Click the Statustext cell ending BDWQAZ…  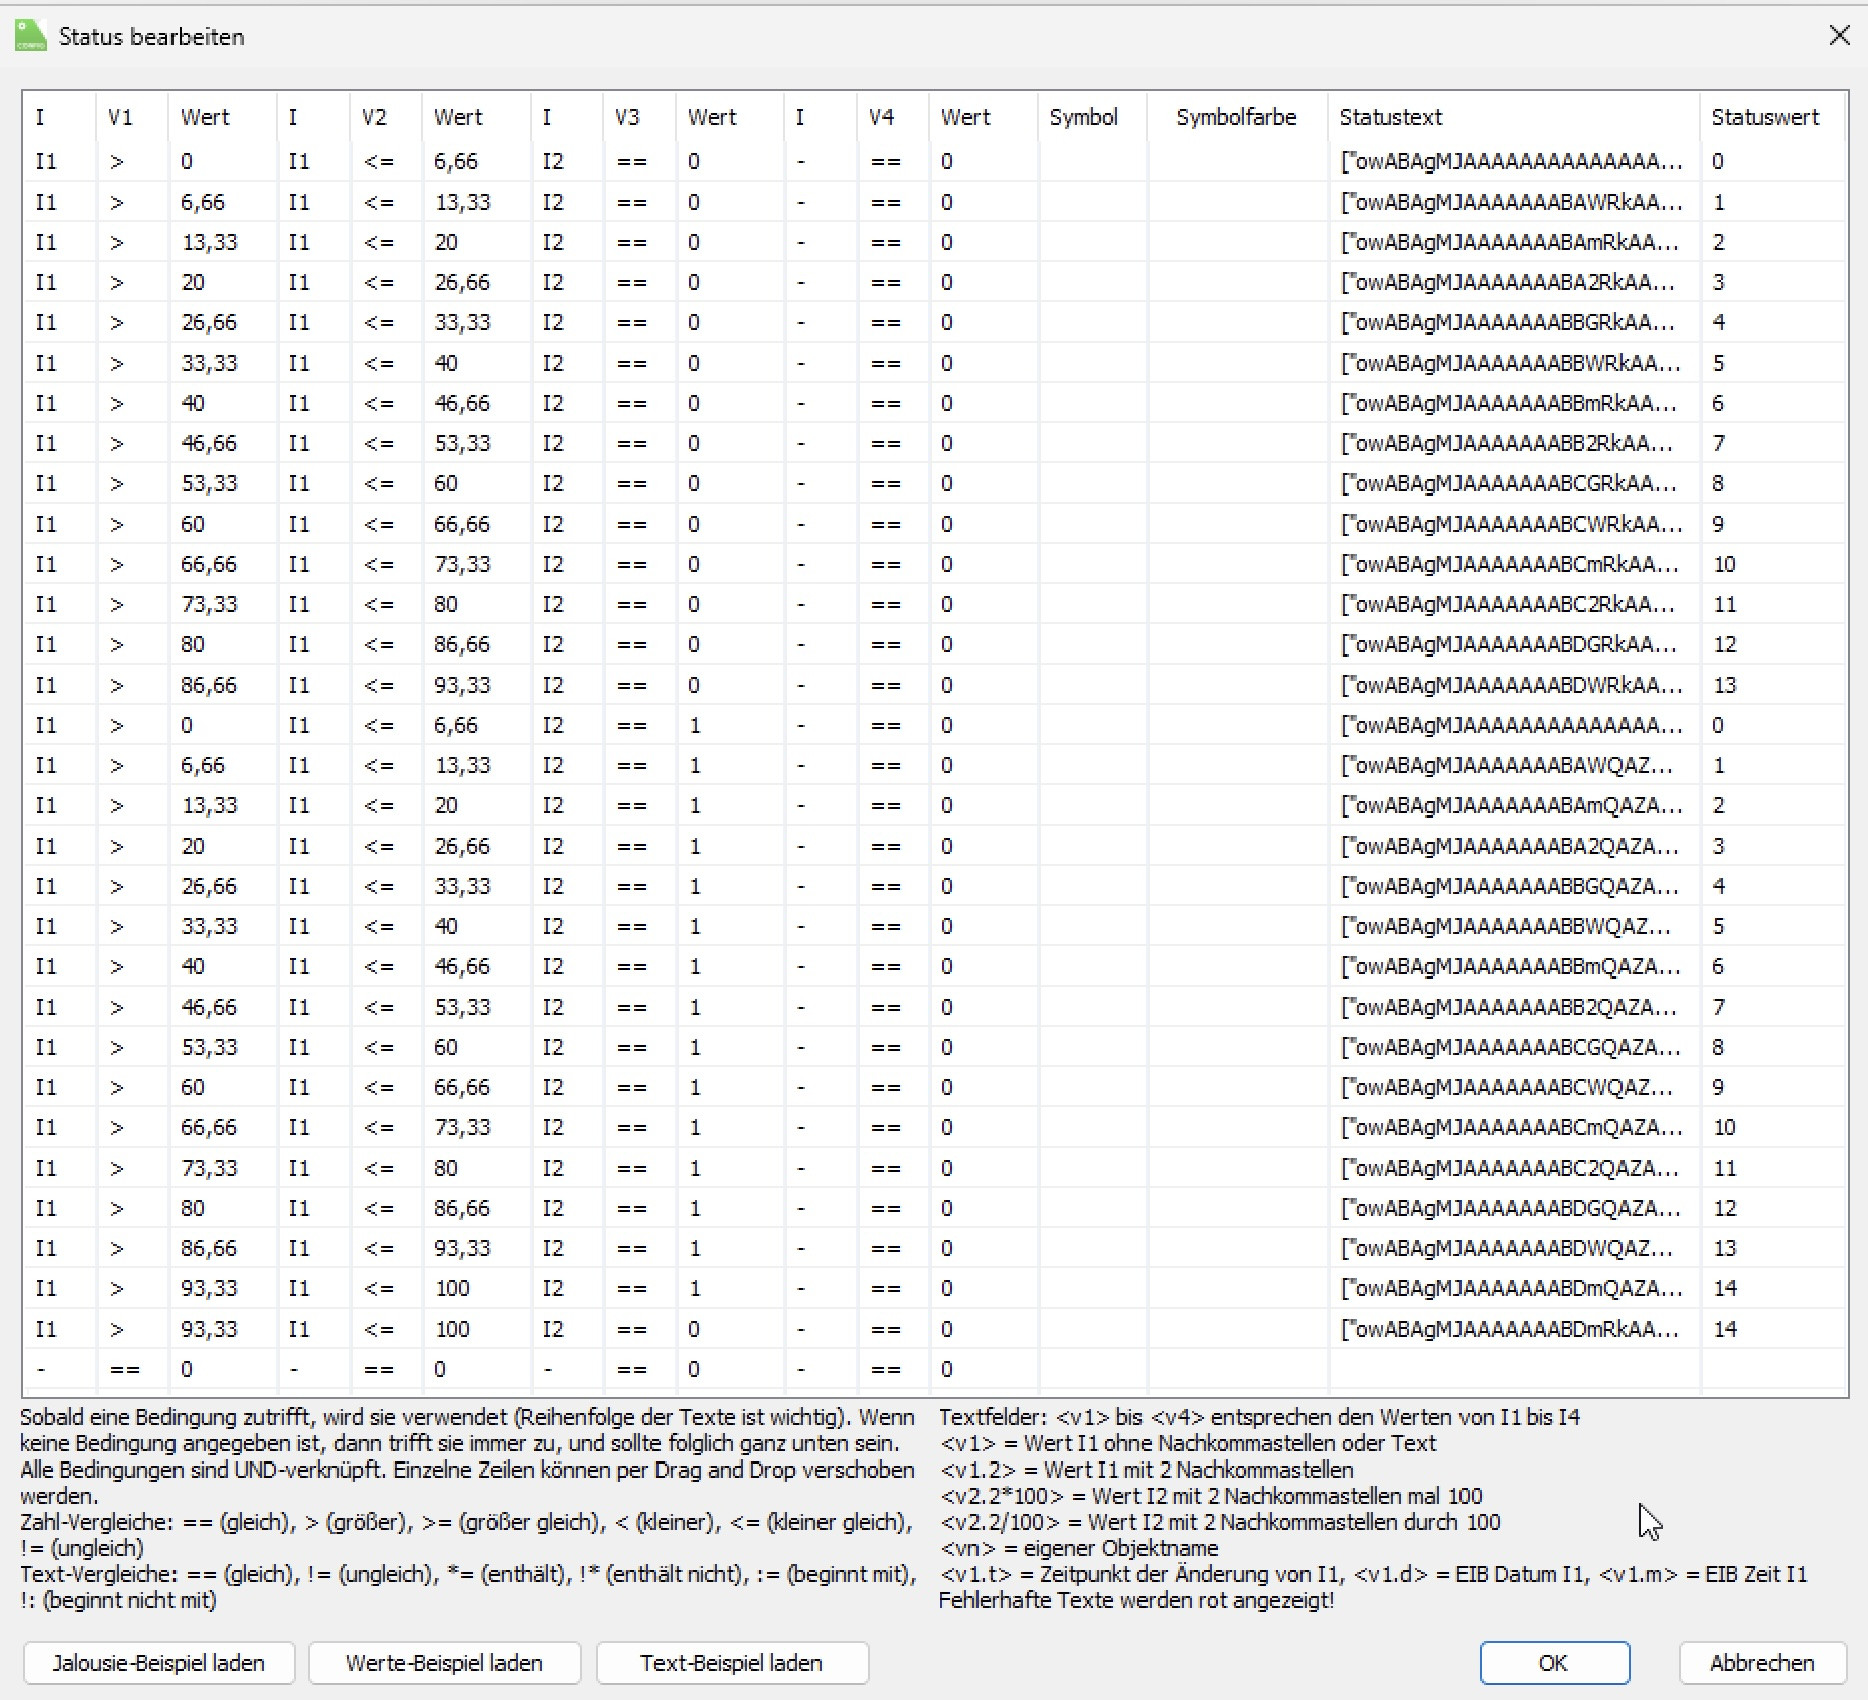coord(1513,1248)
